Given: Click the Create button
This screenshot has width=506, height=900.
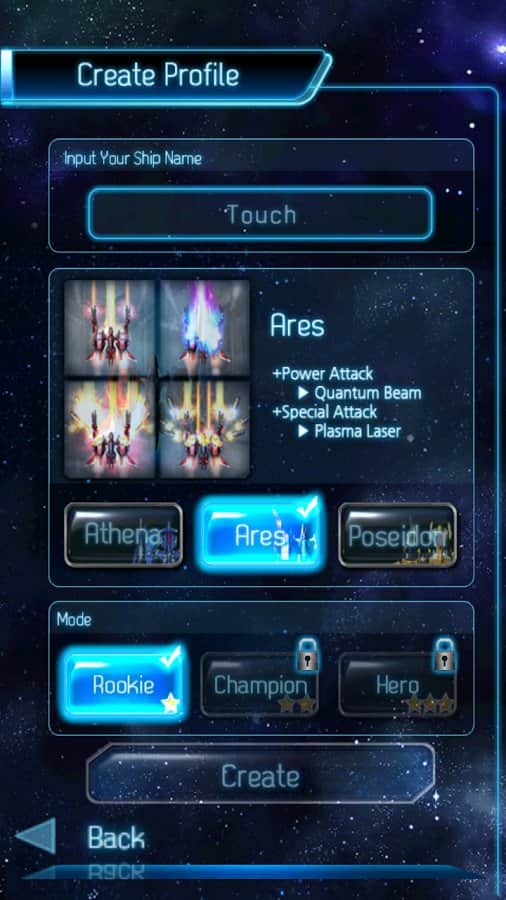Looking at the screenshot, I should tap(260, 776).
